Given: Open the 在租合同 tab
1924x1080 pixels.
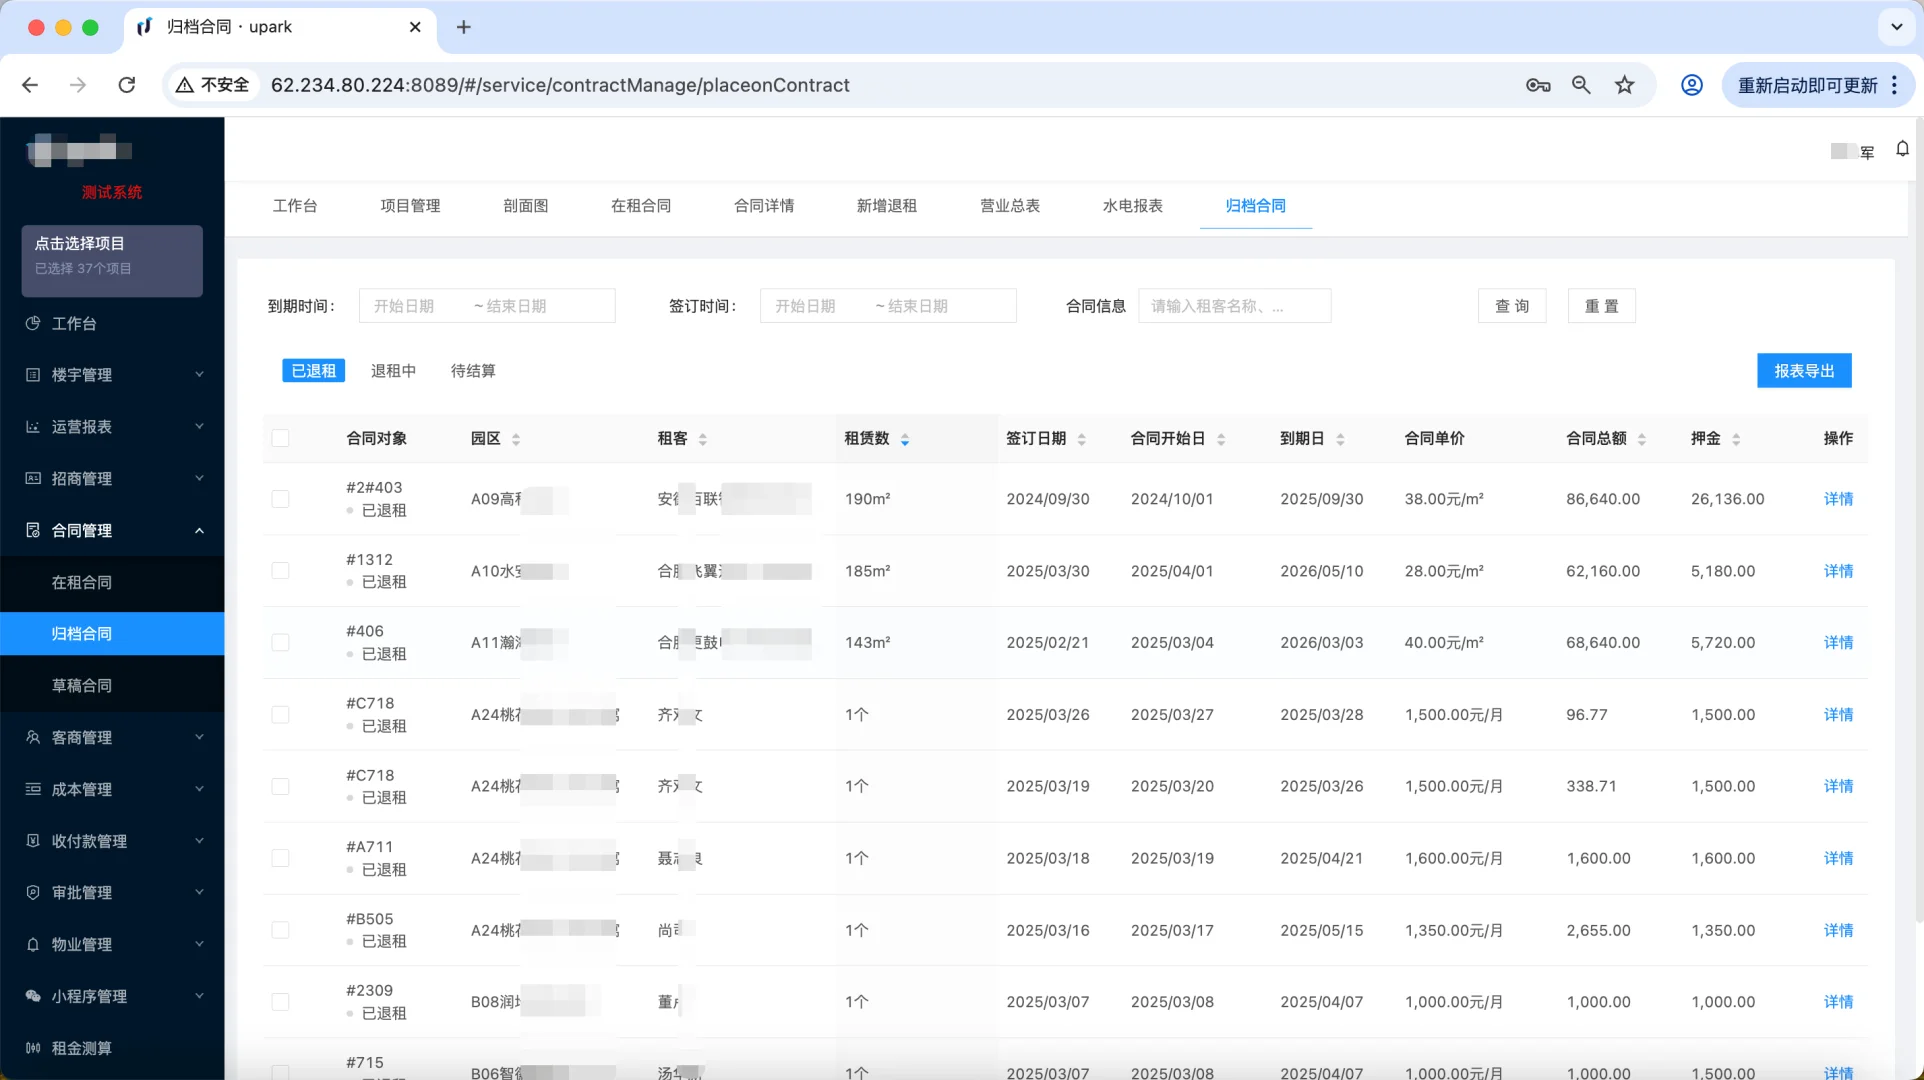Looking at the screenshot, I should coord(641,206).
